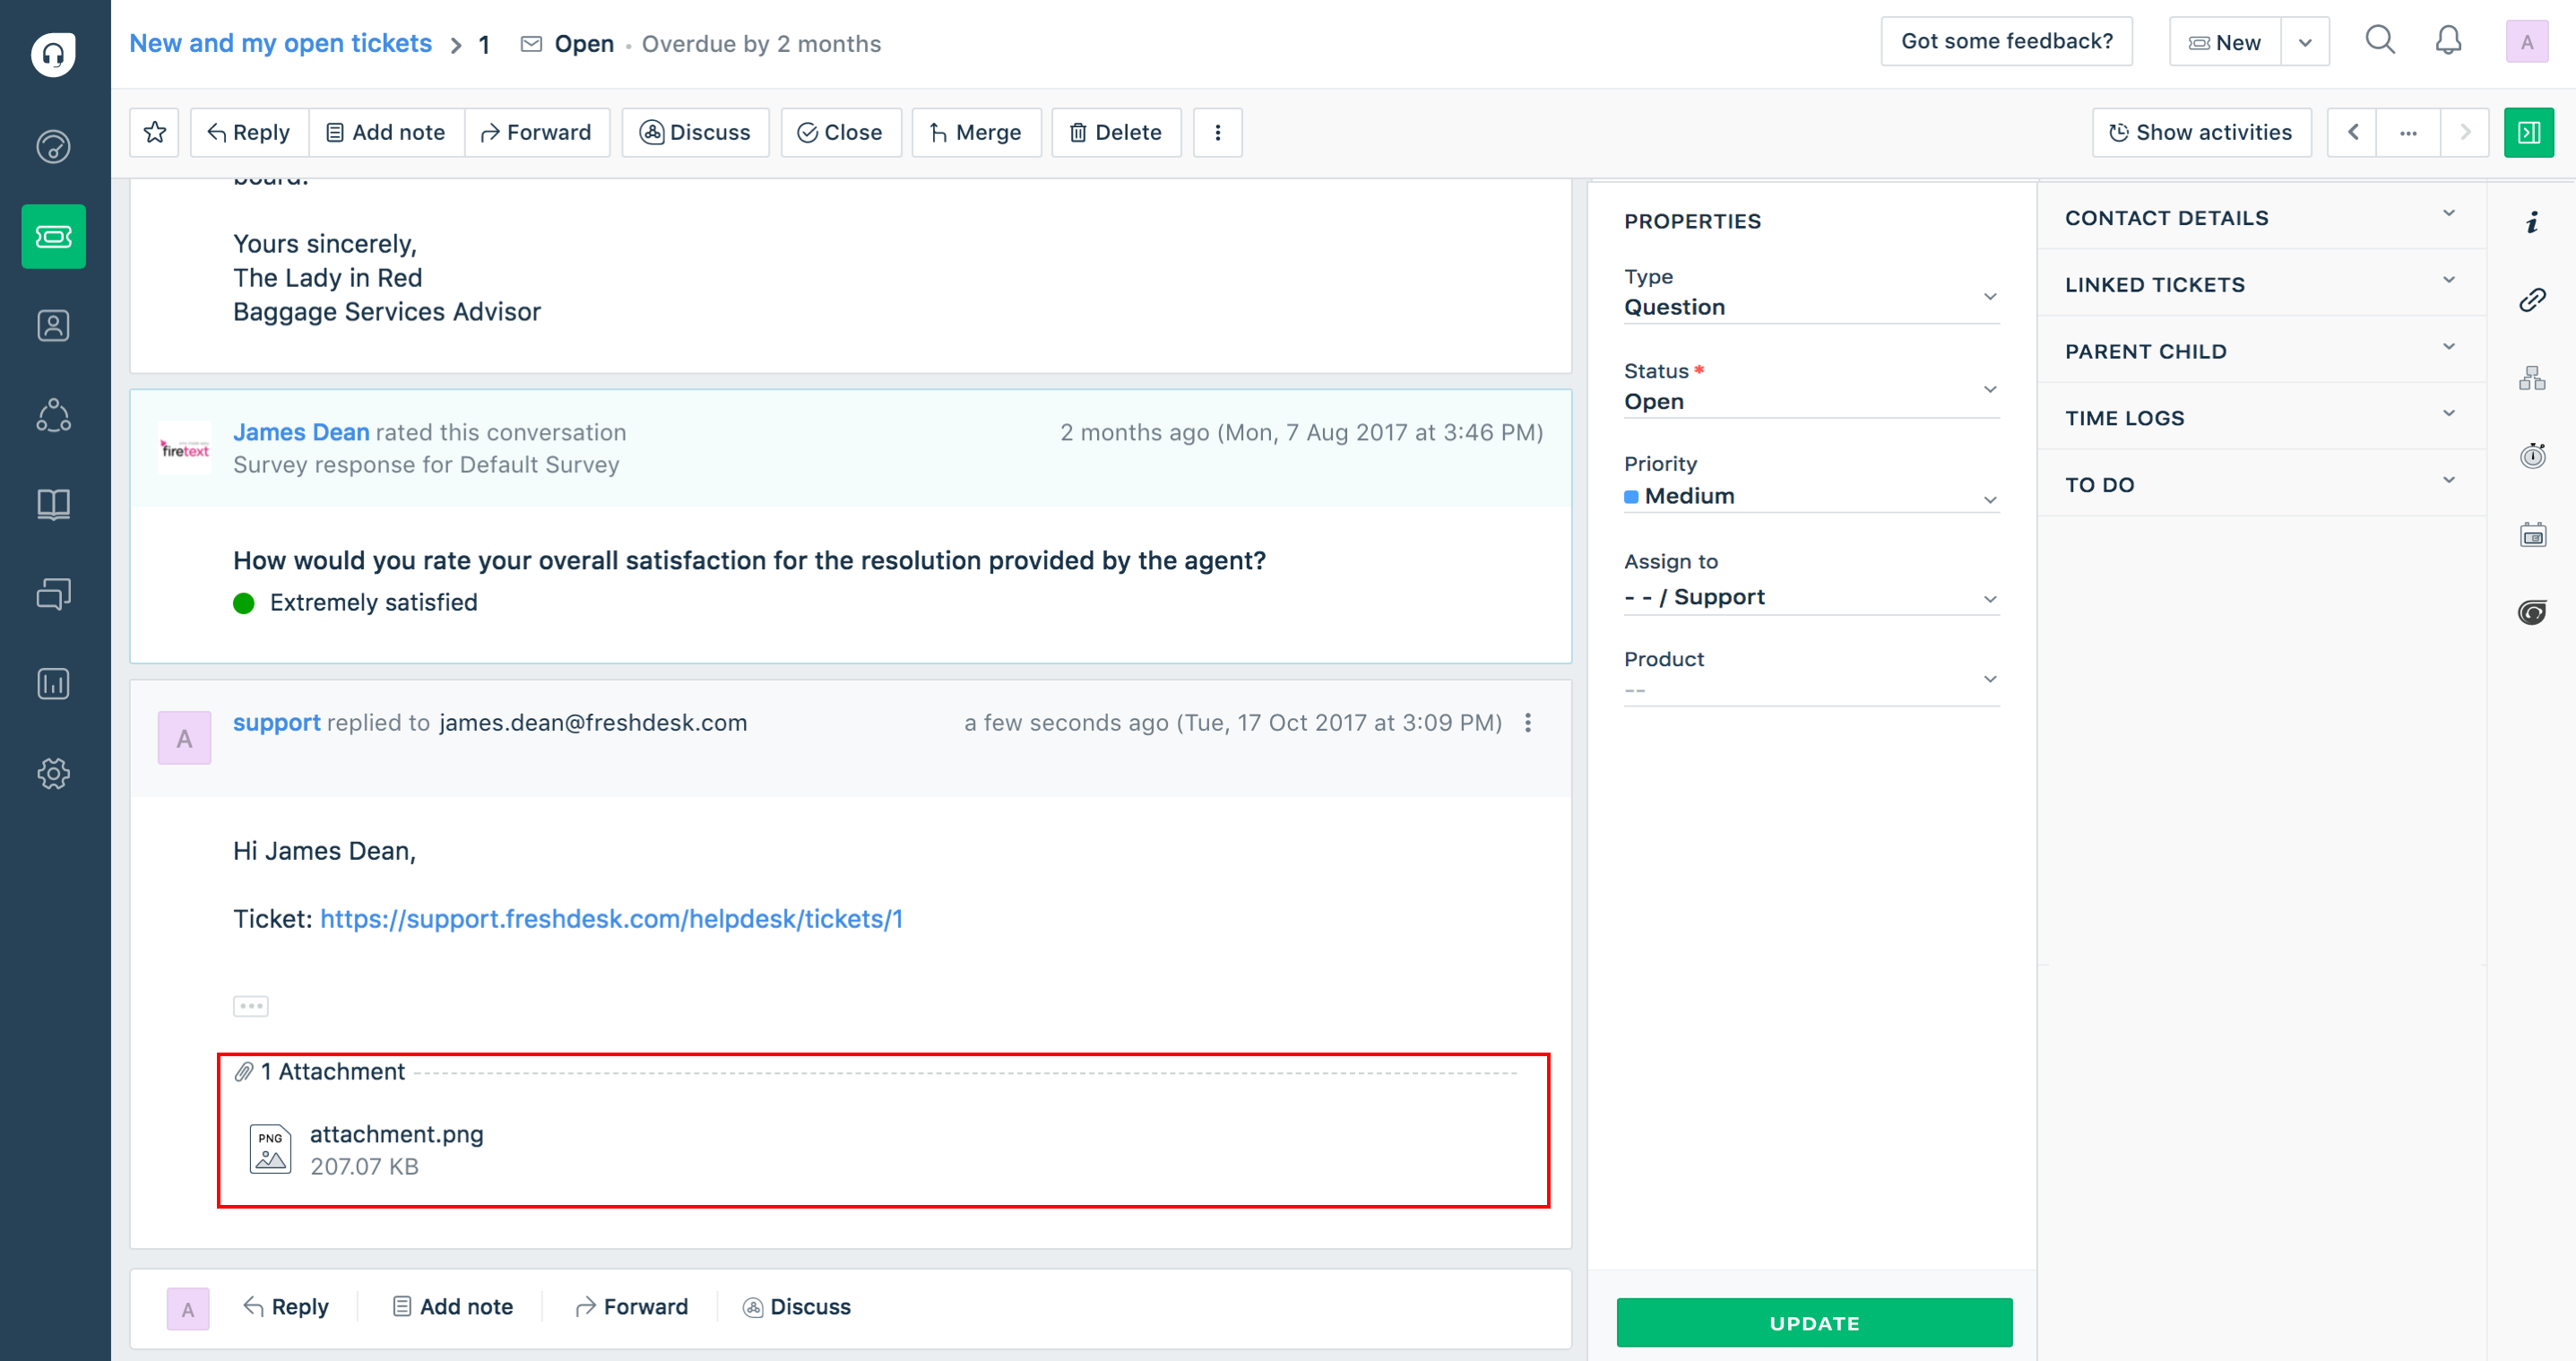Create a New ticket button

click(x=2225, y=42)
